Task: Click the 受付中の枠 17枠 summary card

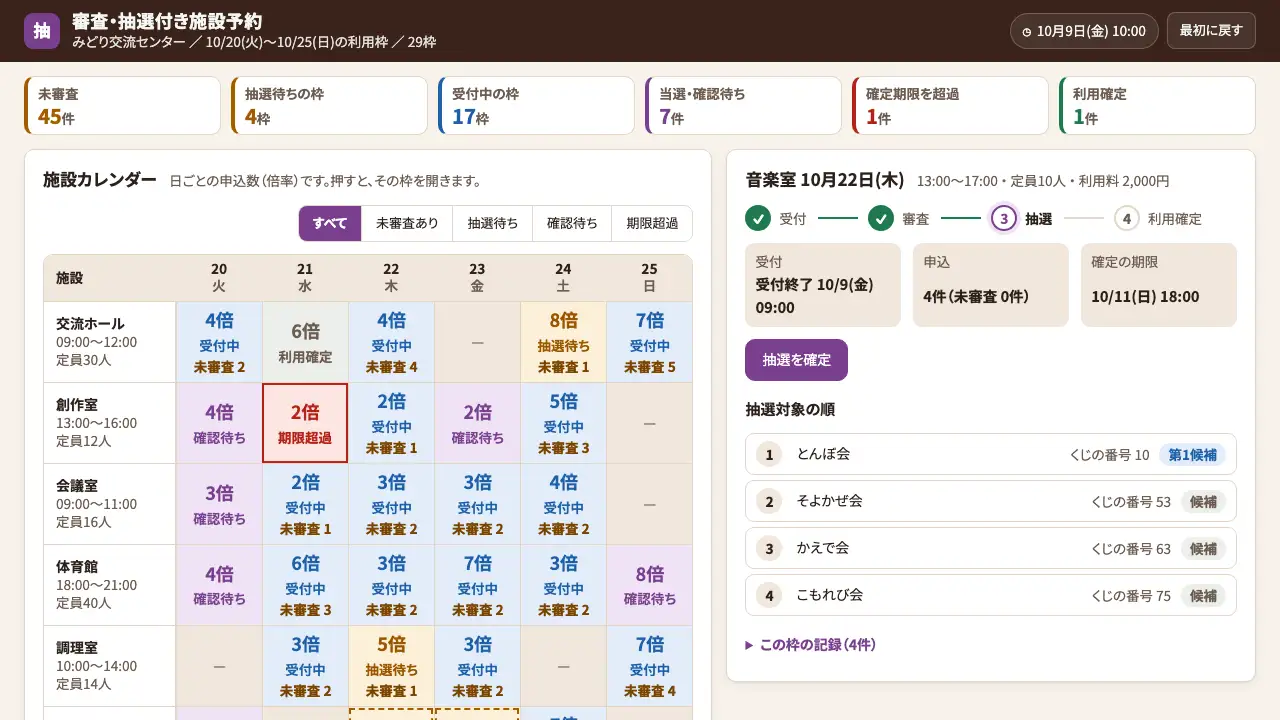Action: click(x=536, y=106)
